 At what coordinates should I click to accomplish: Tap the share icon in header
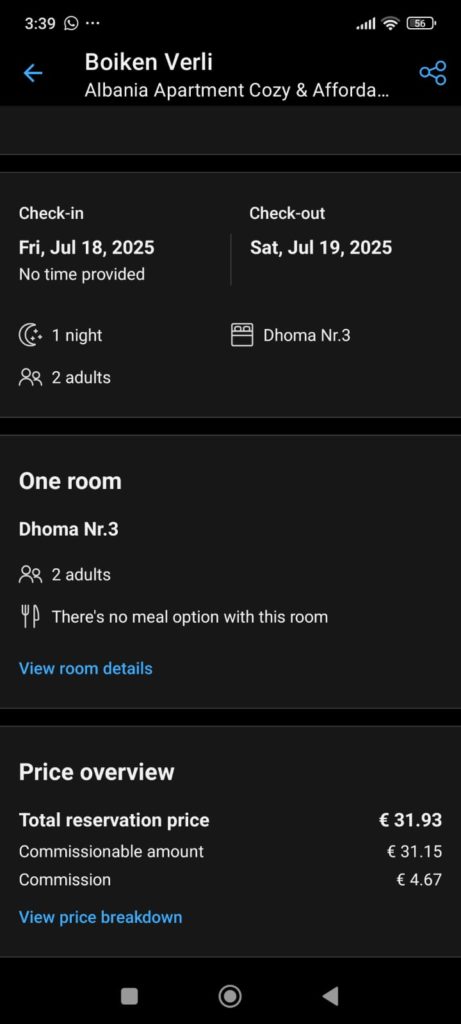point(432,73)
